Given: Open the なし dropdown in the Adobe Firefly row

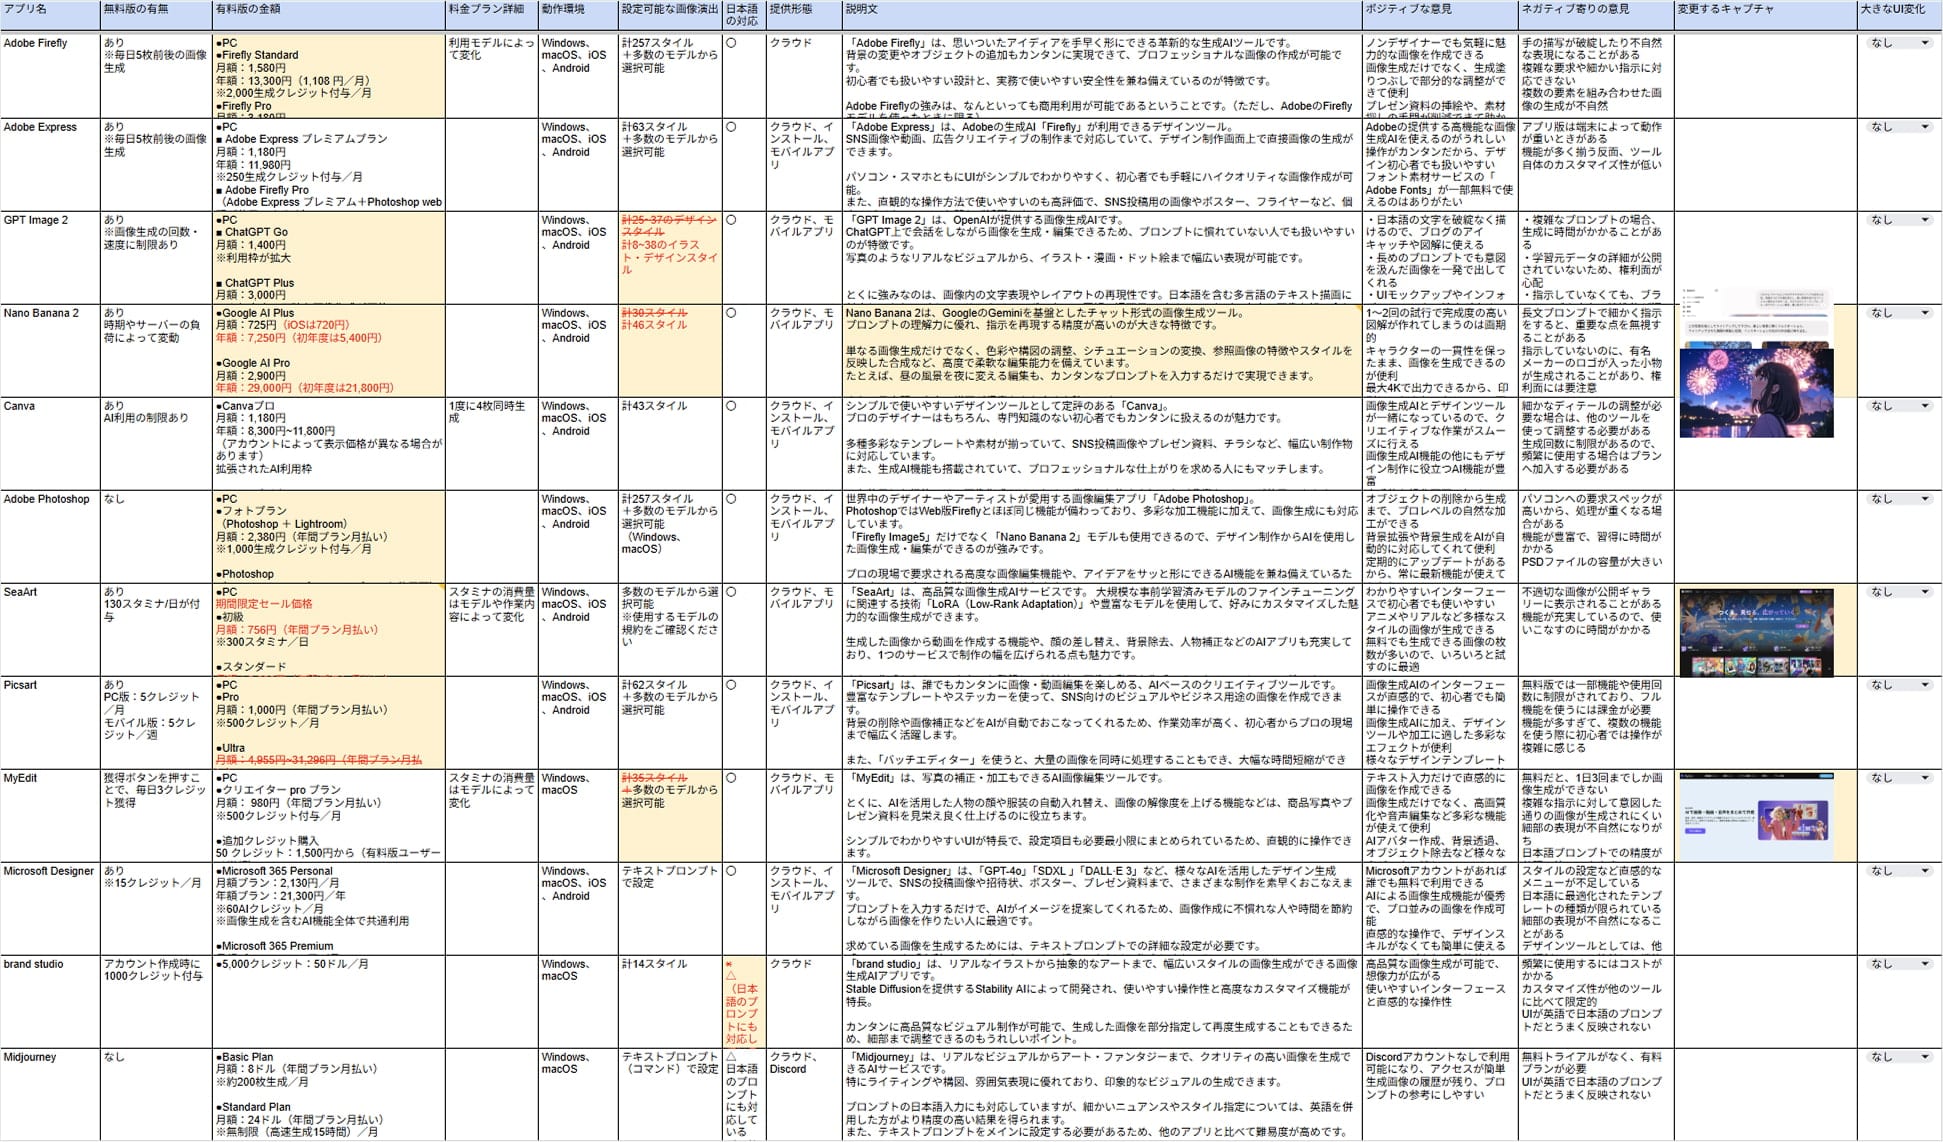Looking at the screenshot, I should click(1899, 43).
